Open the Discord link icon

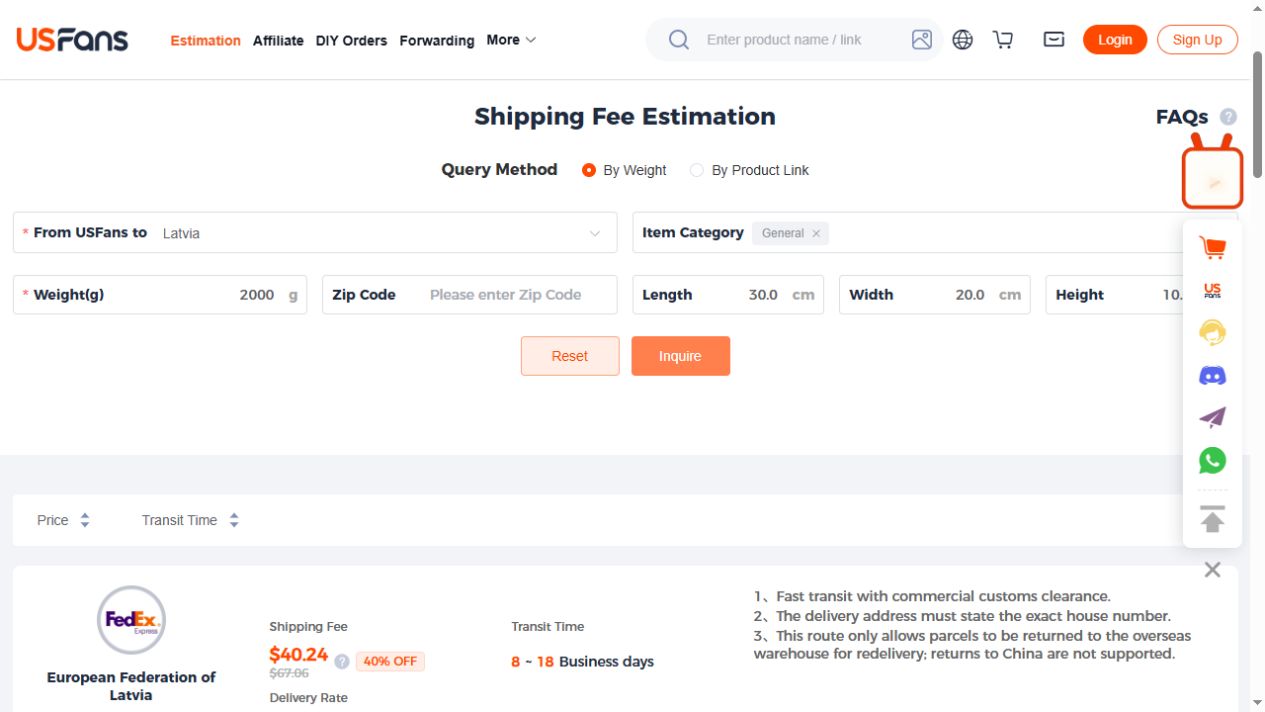tap(1212, 376)
